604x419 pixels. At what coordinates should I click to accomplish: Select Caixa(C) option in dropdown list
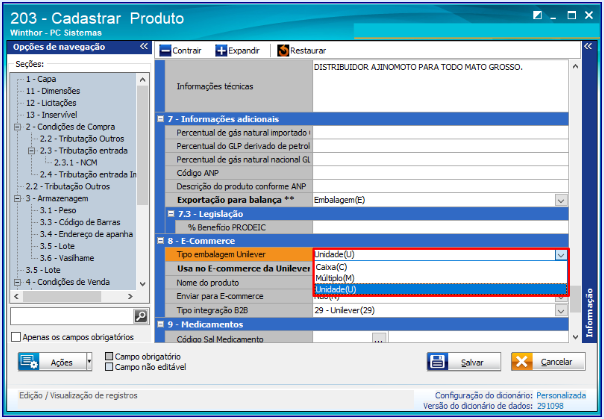[441, 267]
